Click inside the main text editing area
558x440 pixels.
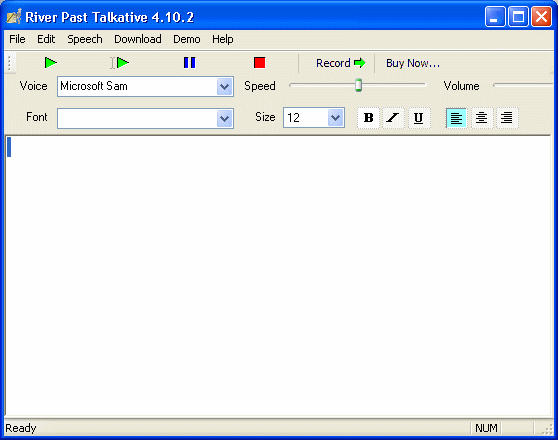click(x=278, y=276)
